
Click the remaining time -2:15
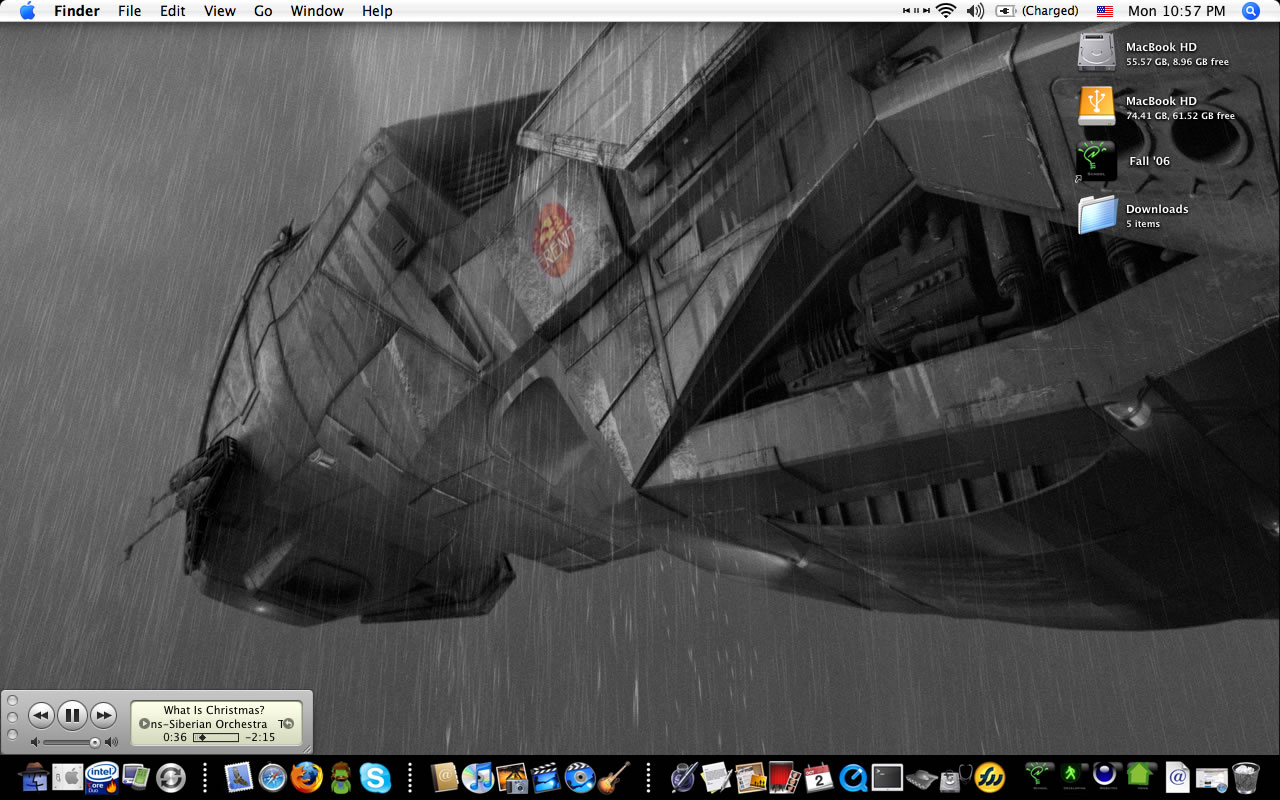tap(260, 737)
